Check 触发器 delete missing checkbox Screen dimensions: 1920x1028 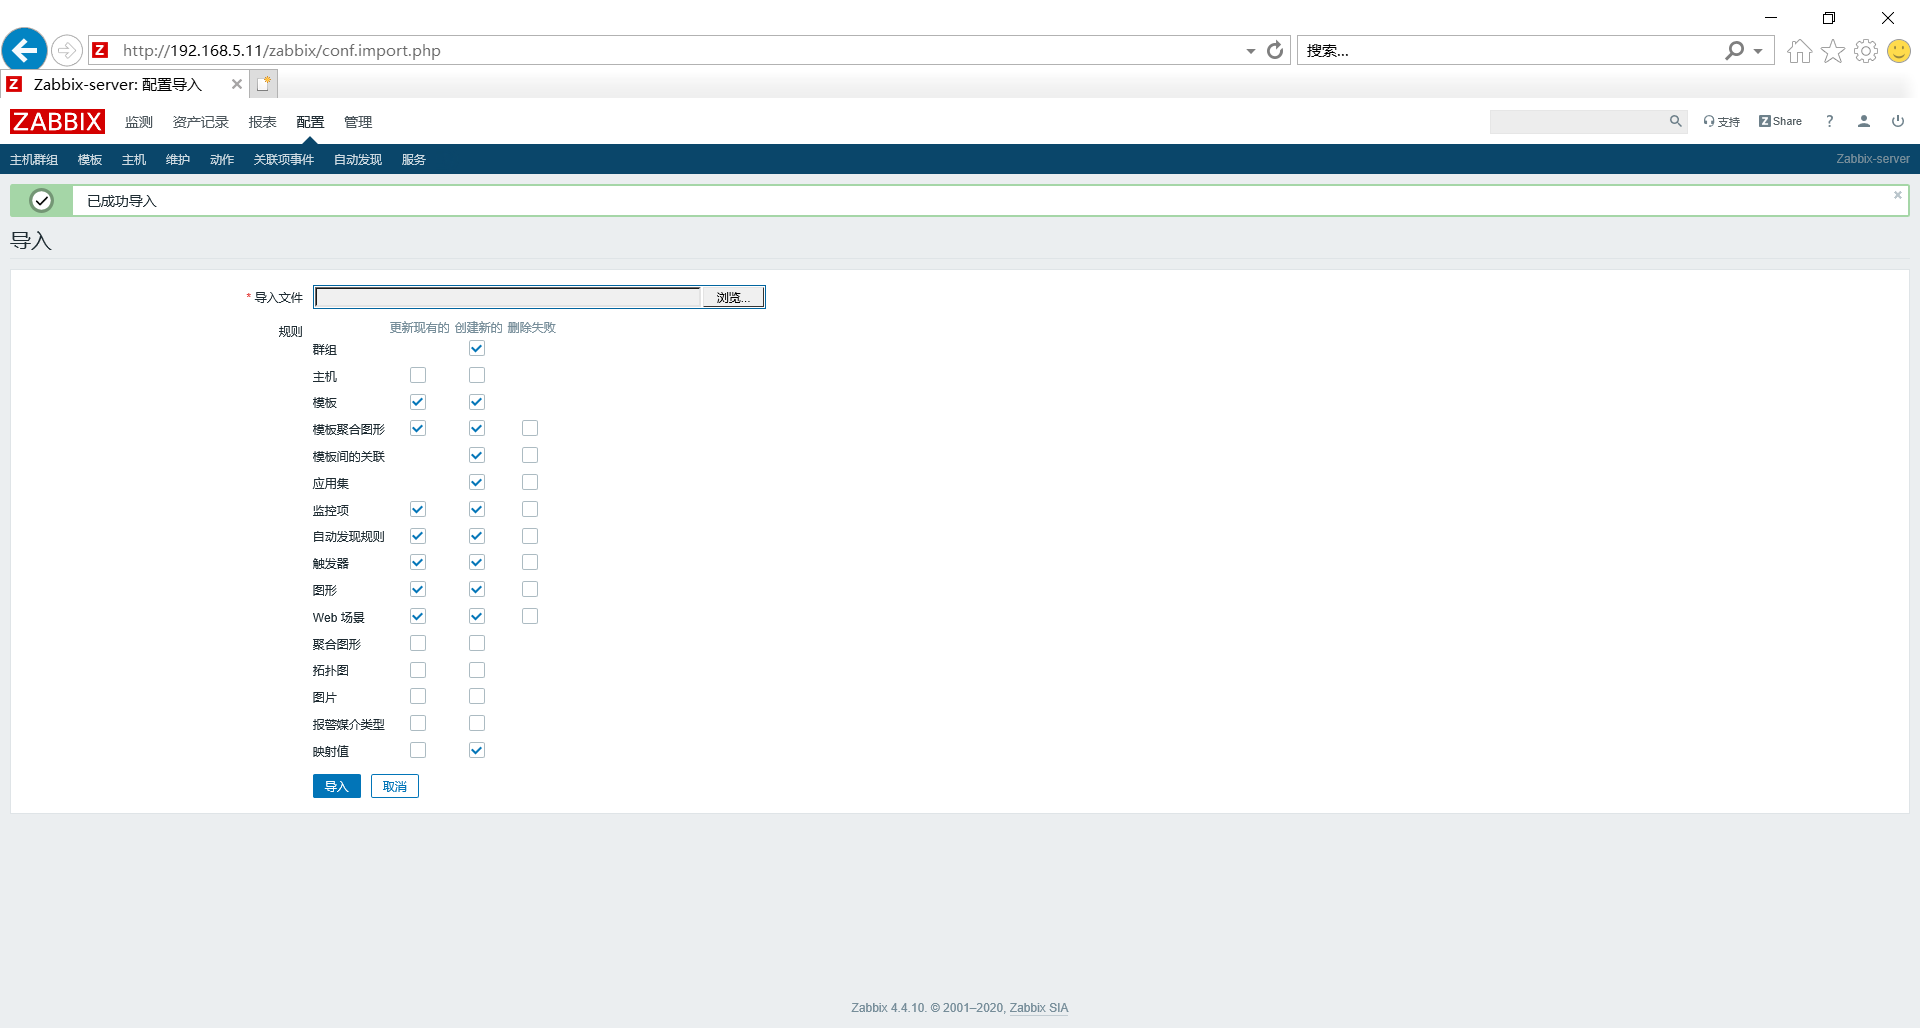tap(530, 562)
